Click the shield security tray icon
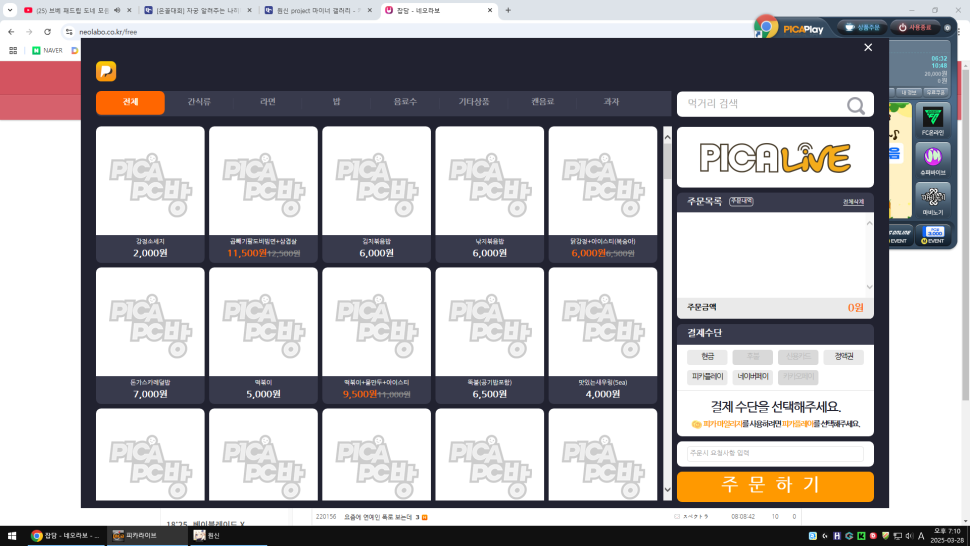 (885, 536)
